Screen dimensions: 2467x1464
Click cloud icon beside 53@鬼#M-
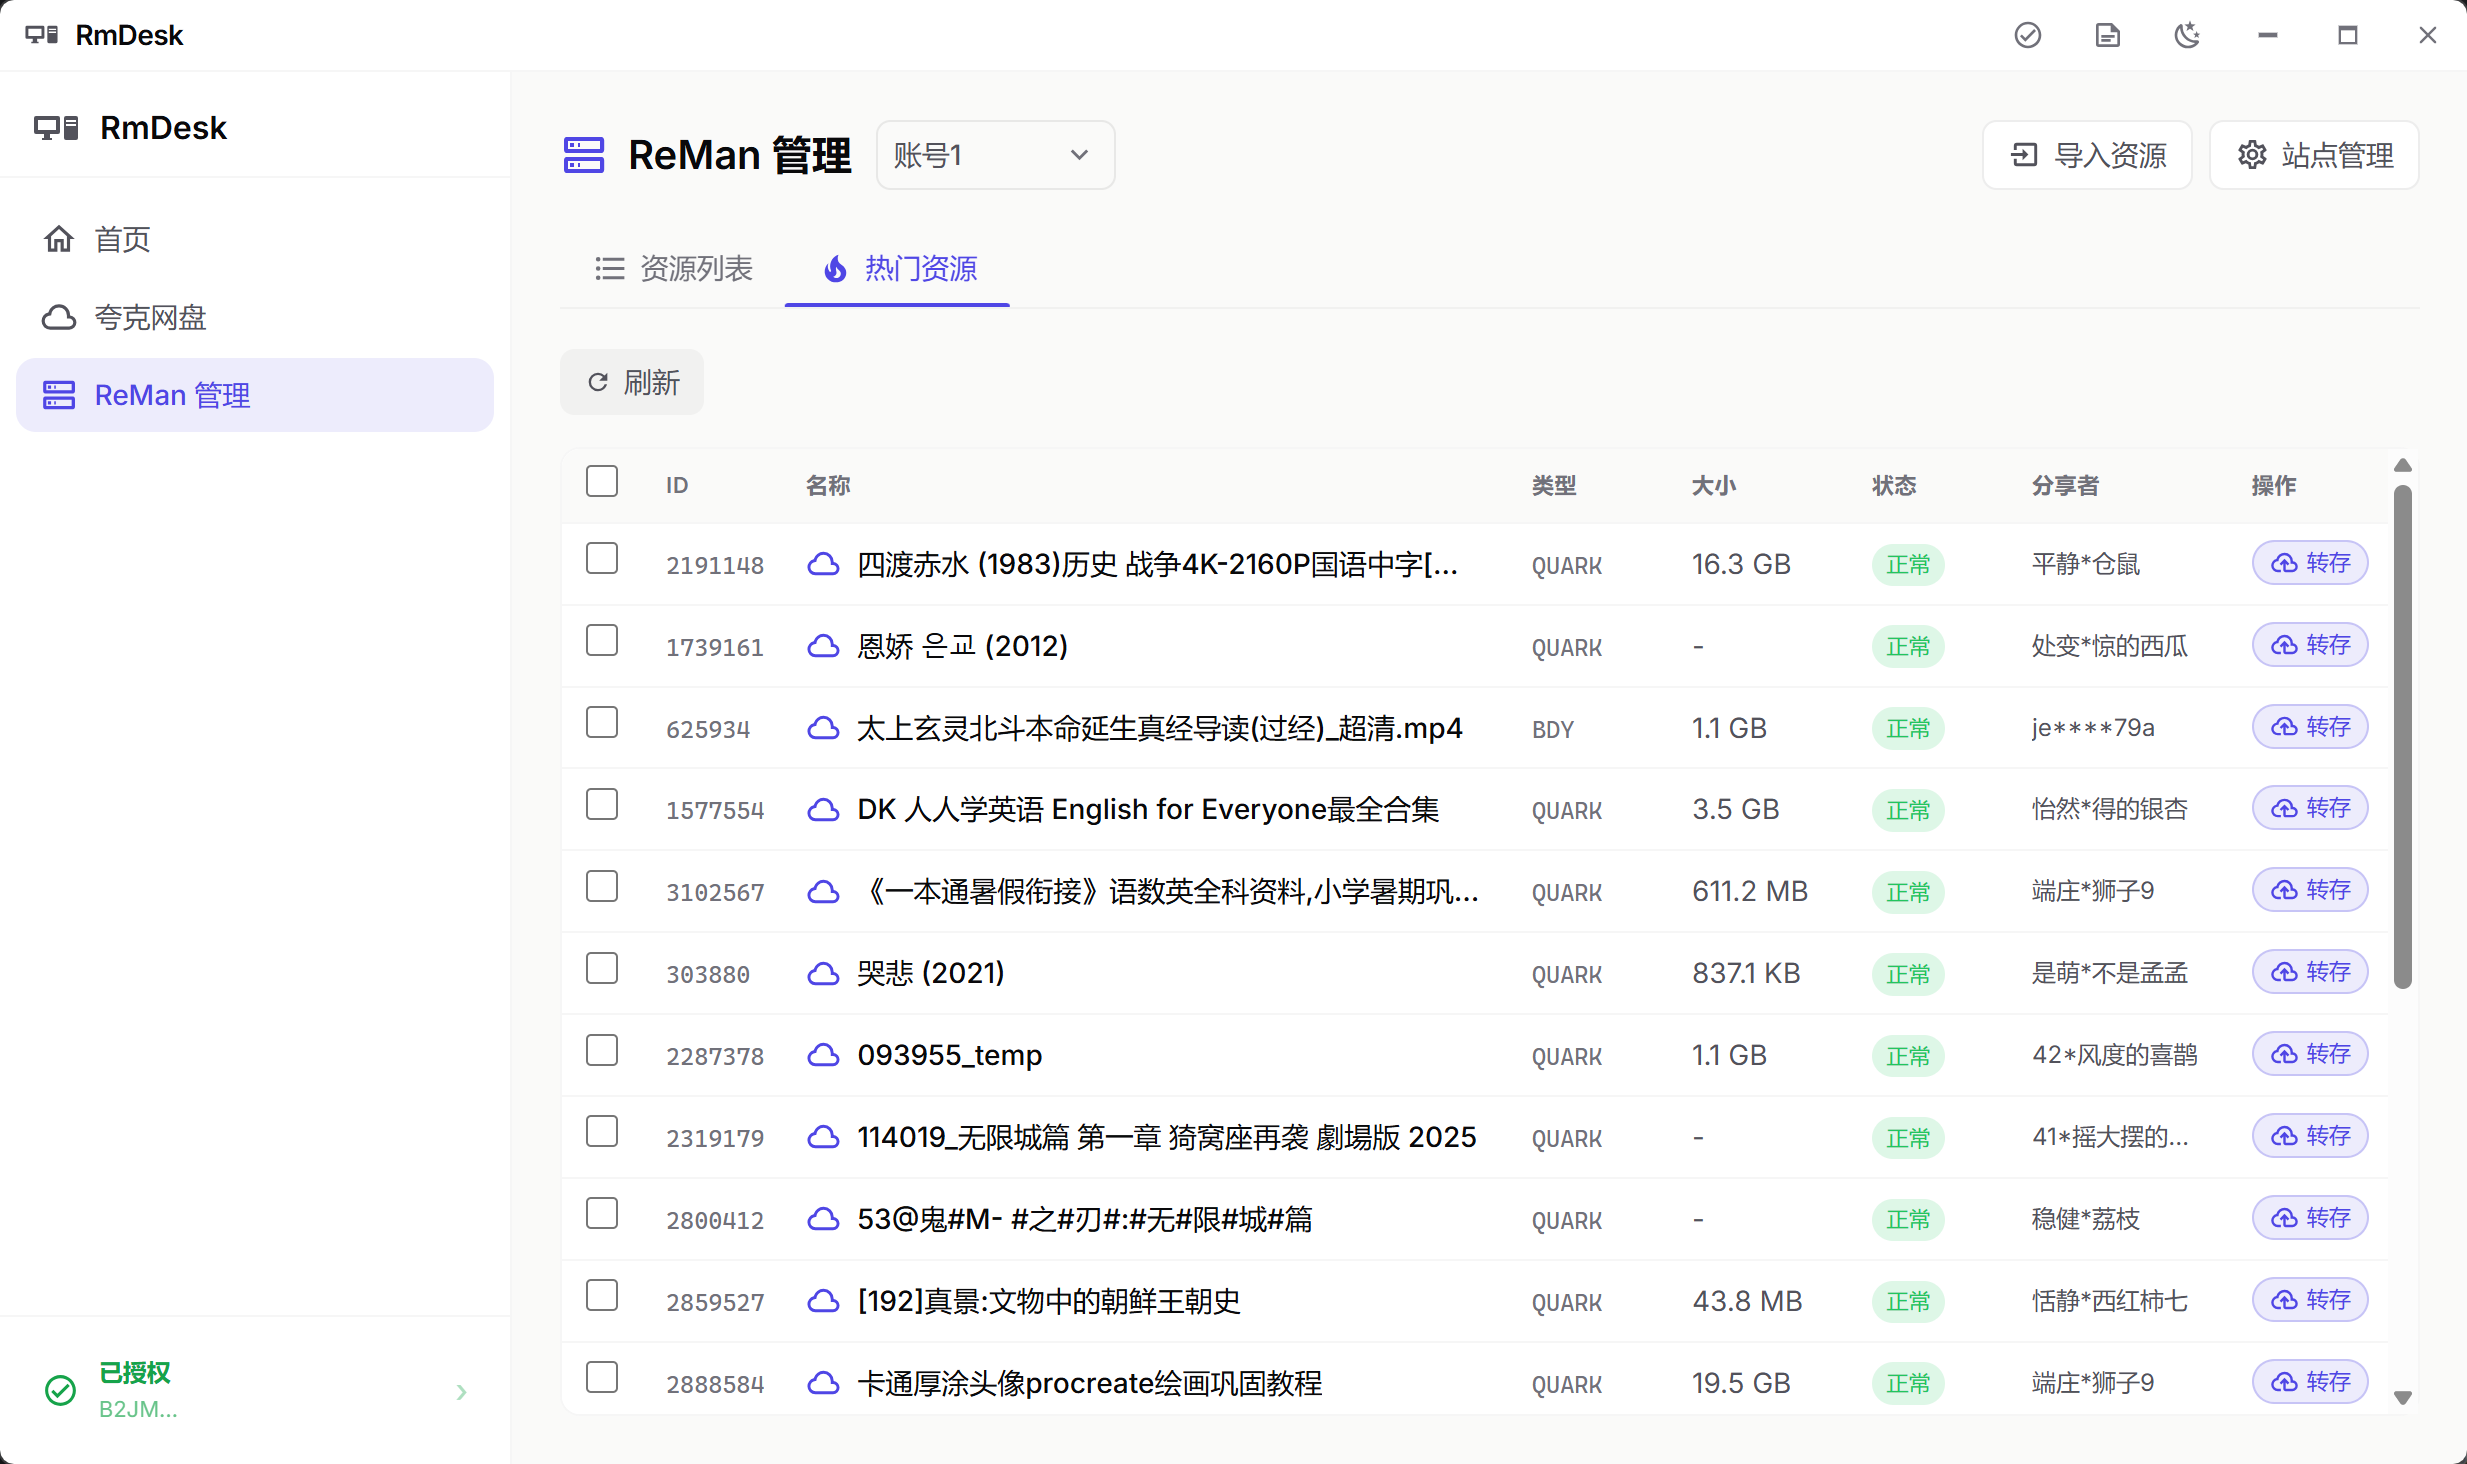[823, 1219]
